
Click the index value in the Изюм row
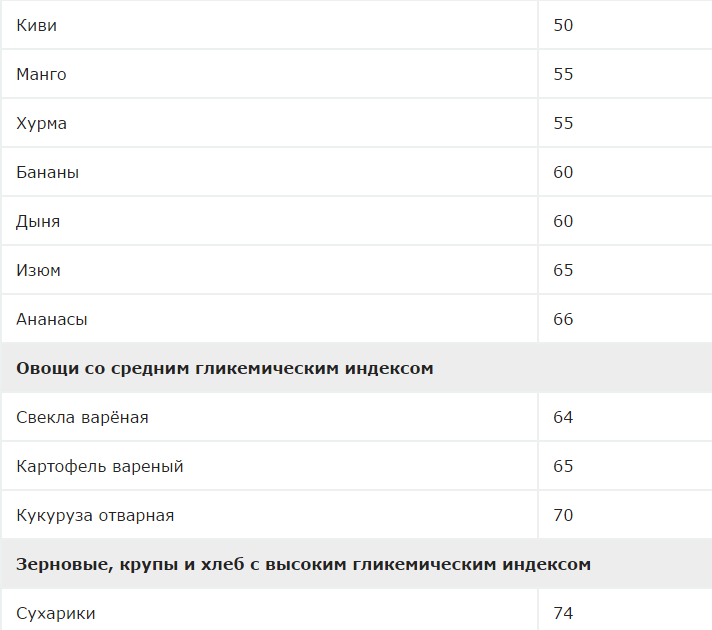click(x=563, y=270)
